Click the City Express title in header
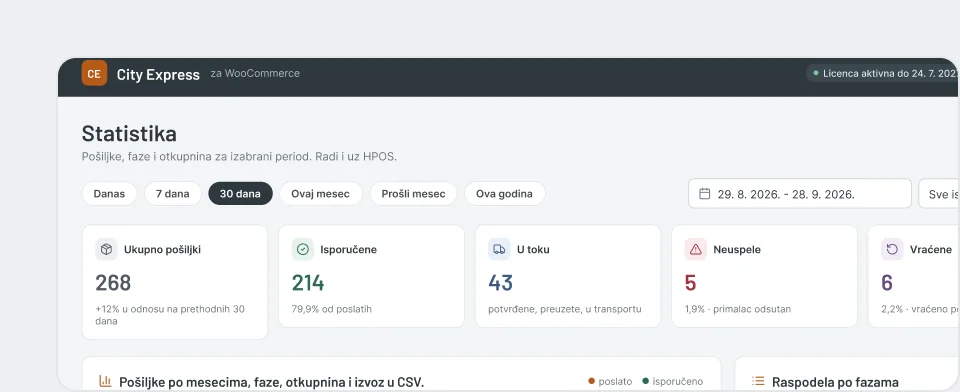The height and width of the screenshot is (392, 960). pos(158,75)
